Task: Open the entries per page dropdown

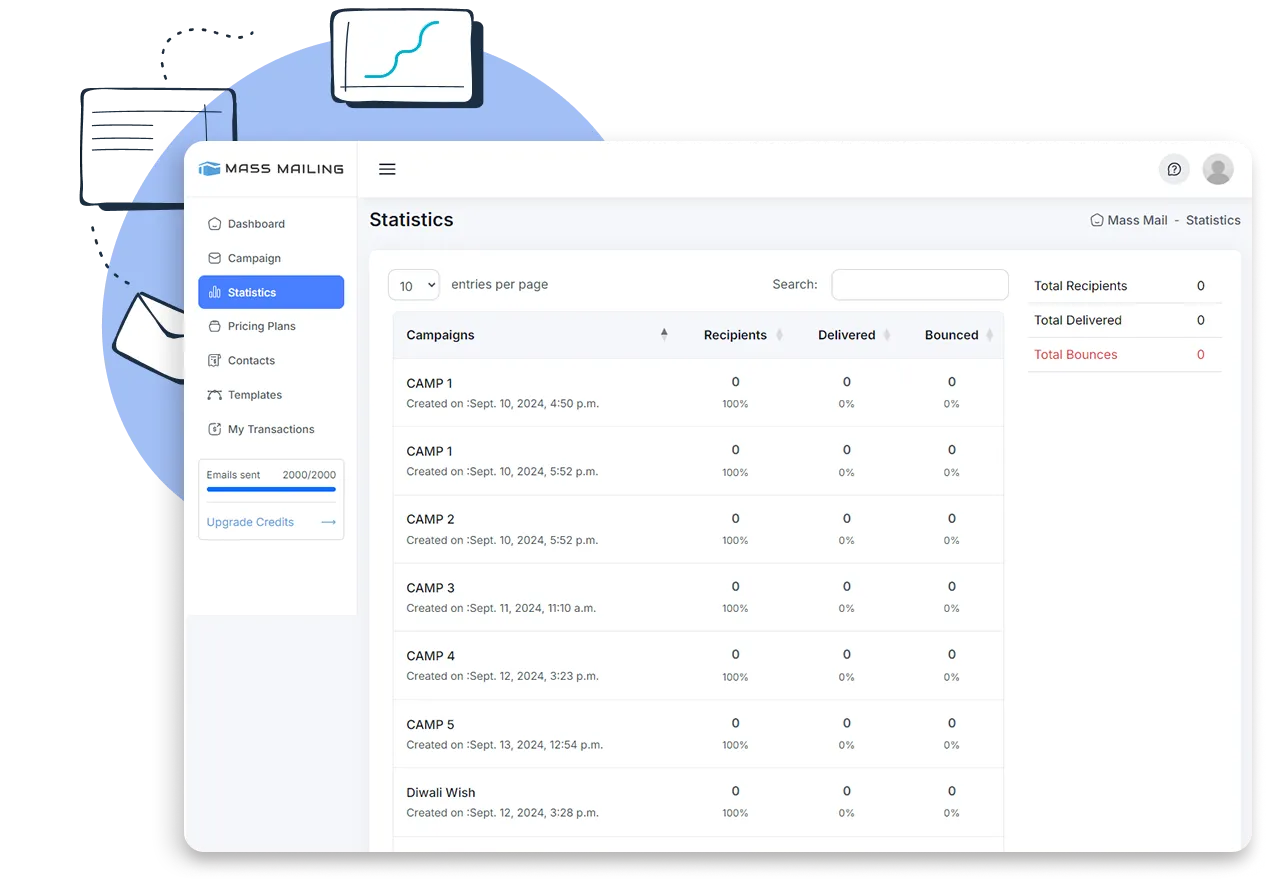Action: click(x=413, y=285)
